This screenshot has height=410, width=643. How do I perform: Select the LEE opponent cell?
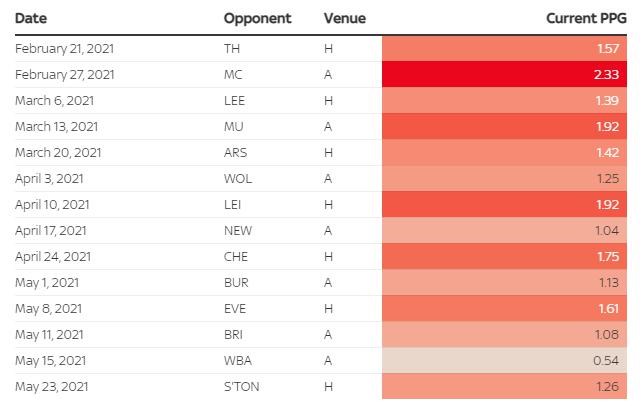point(234,100)
